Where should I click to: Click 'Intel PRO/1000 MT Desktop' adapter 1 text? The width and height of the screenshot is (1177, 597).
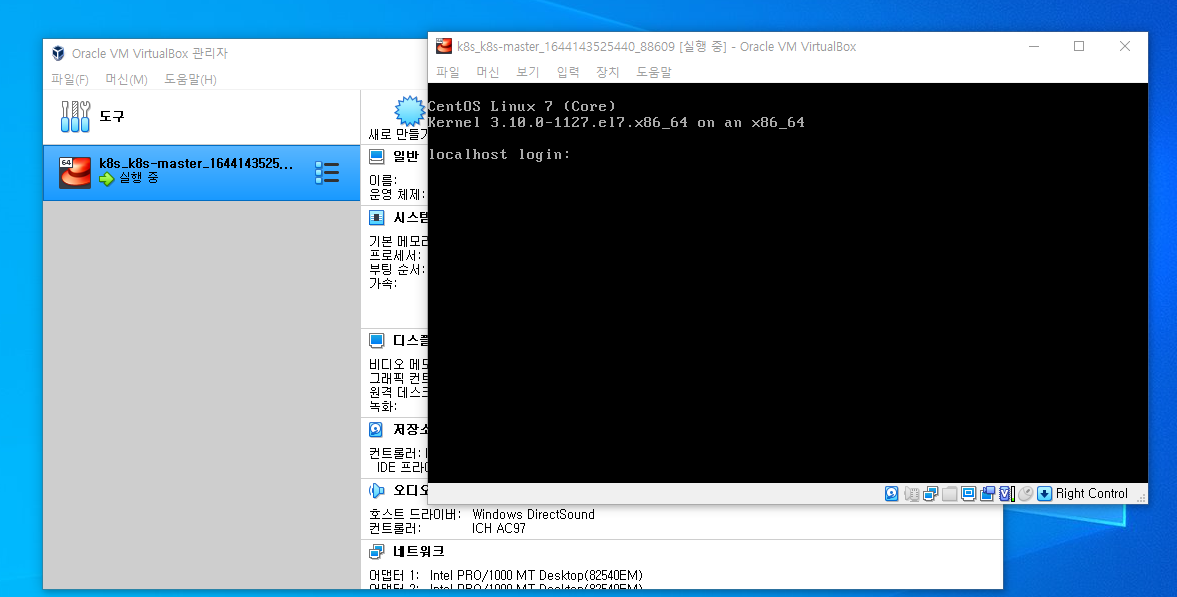pyautogui.click(x=536, y=576)
